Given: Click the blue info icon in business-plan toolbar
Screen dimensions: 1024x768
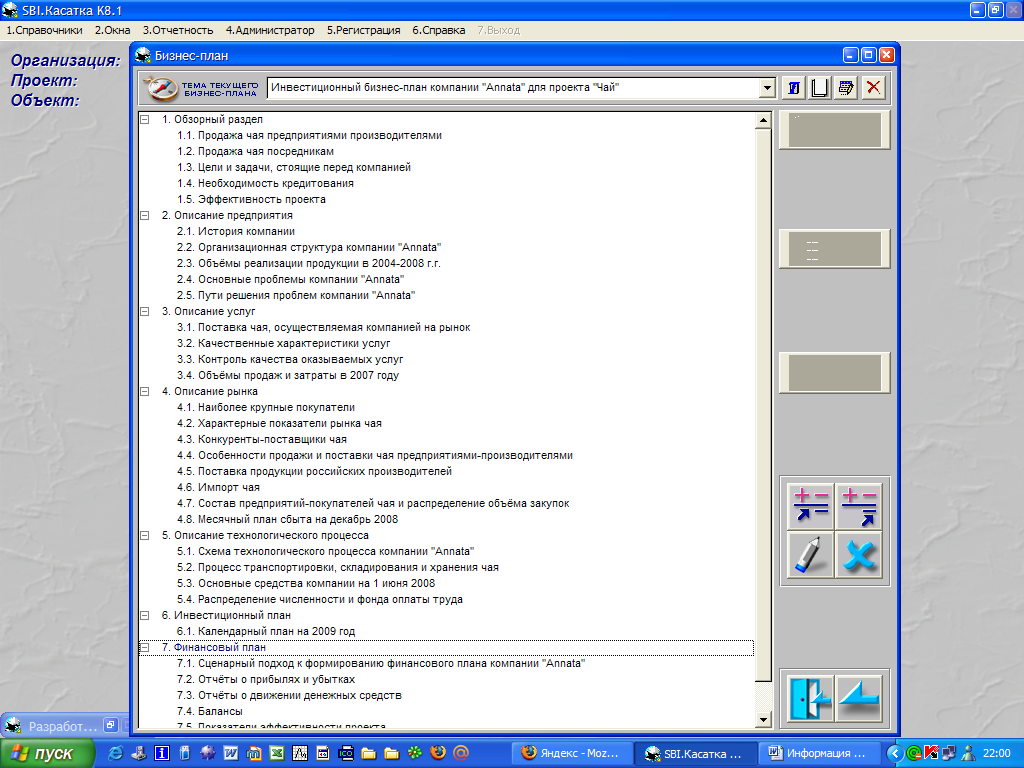Looking at the screenshot, I should coord(793,88).
